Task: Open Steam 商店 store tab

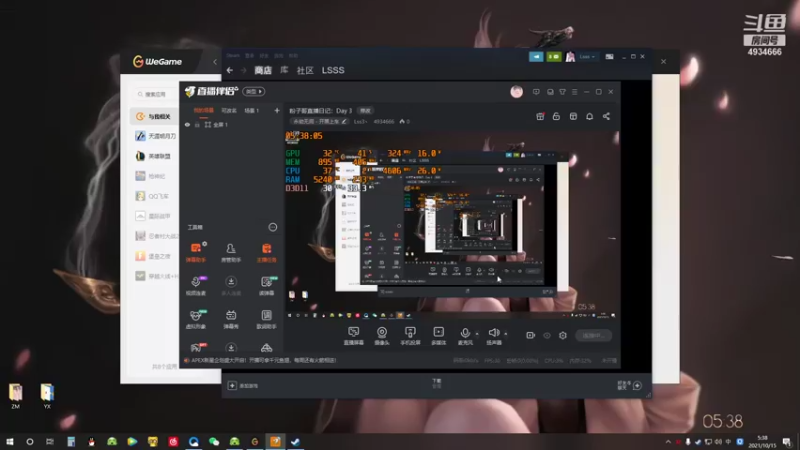Action: 263,70
